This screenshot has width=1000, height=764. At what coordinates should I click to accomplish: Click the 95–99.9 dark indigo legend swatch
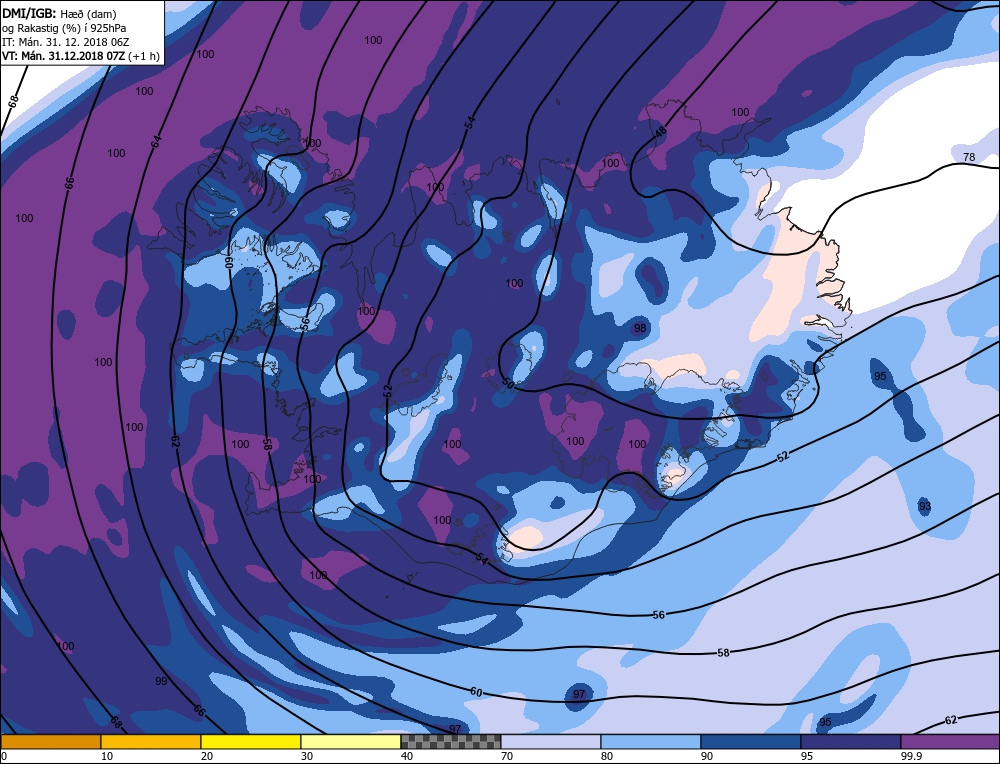tap(851, 742)
